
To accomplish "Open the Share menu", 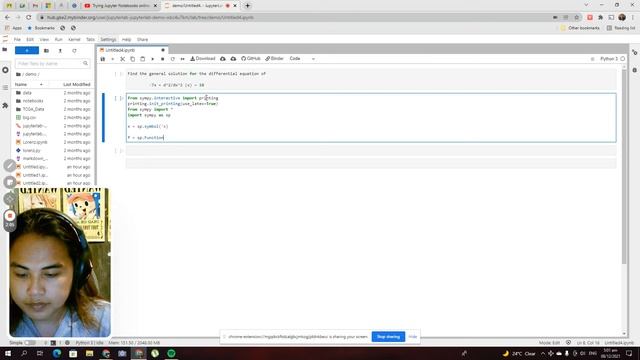I will (x=142, y=40).
